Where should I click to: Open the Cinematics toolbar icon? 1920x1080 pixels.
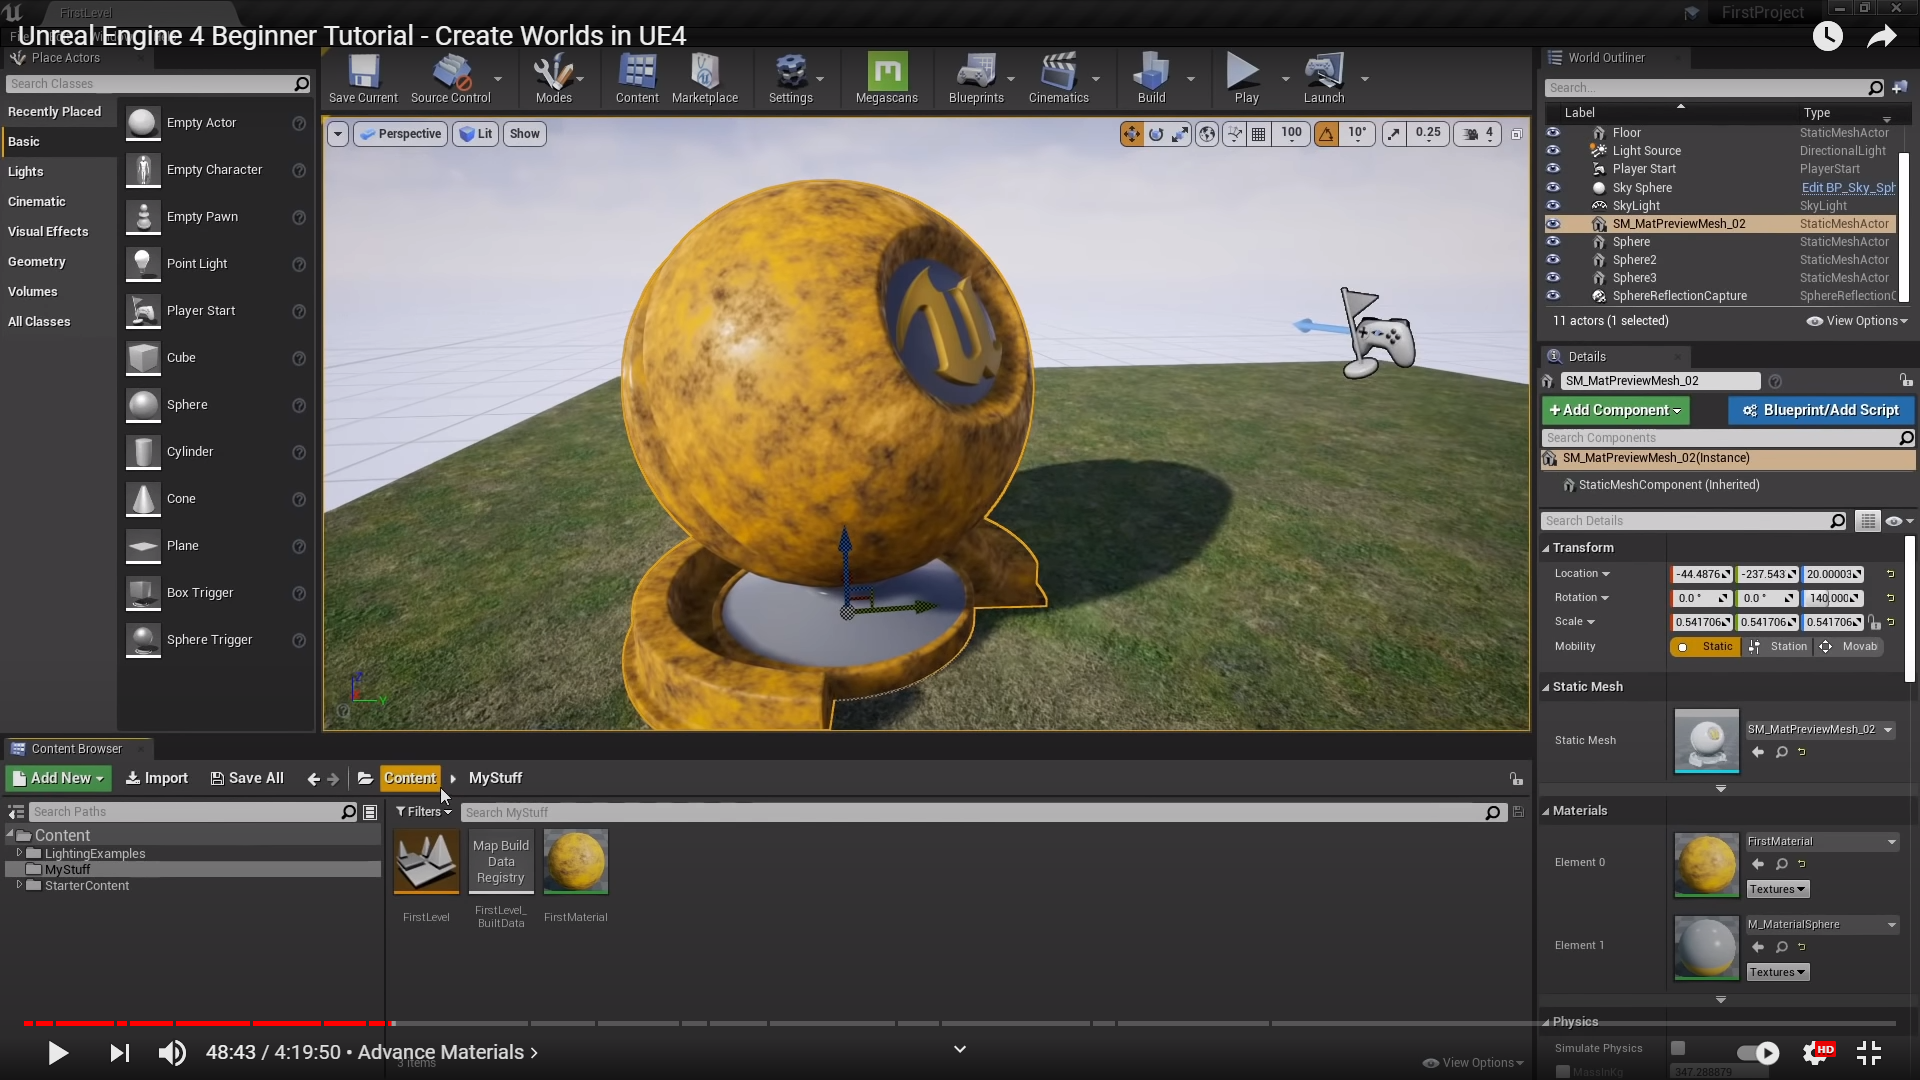coord(1058,77)
